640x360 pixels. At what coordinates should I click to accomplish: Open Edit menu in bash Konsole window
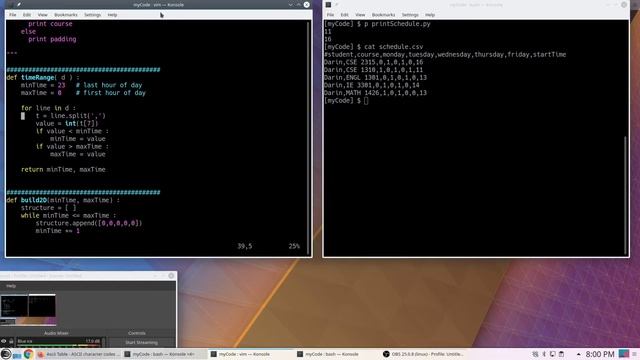(344, 15)
